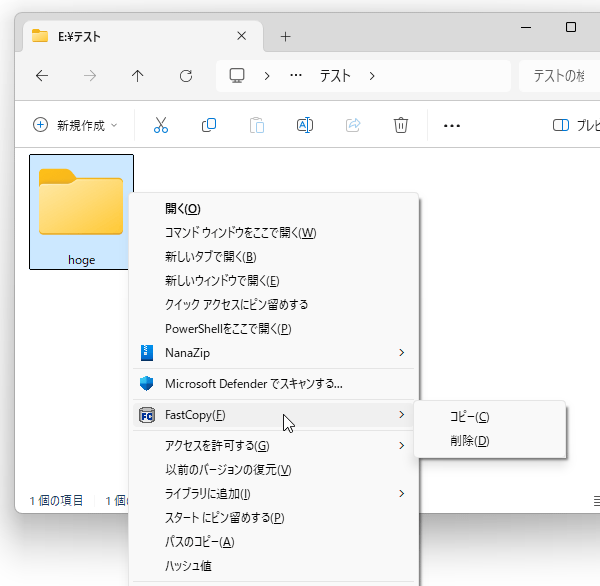Expand chevron after テスト breadcrumb
Screen dimensions: 600x586
372,76
